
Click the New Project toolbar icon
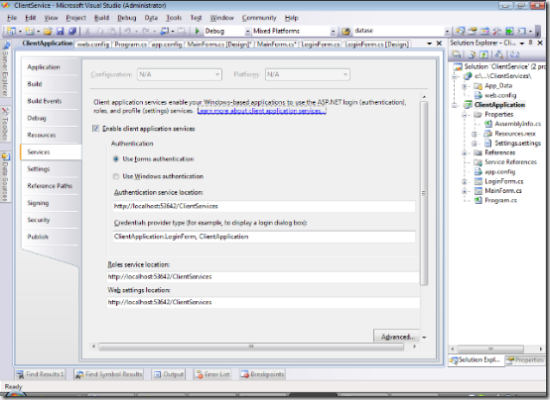[11, 31]
